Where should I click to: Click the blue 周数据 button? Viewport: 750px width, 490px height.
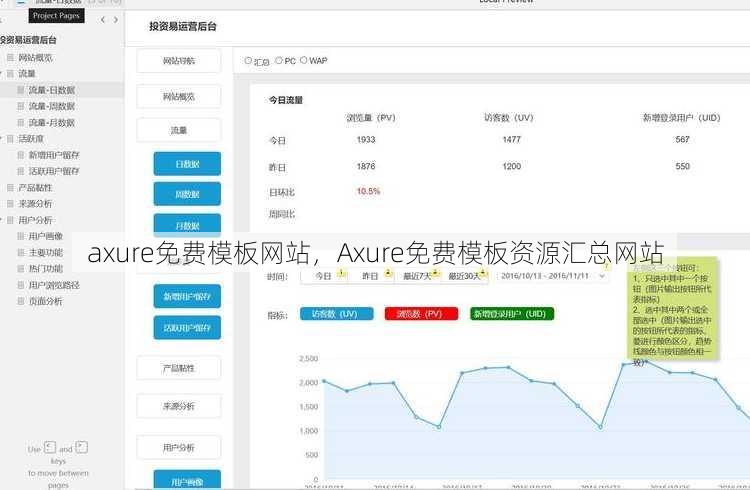187,194
